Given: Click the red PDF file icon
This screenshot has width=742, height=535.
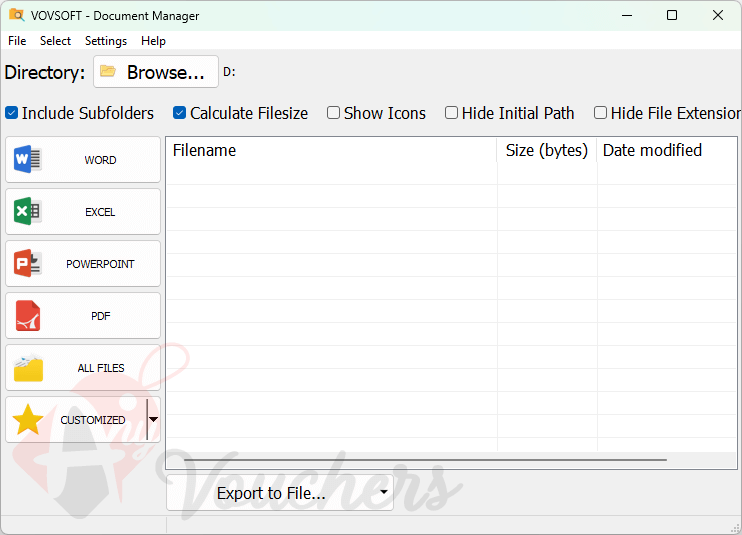Looking at the screenshot, I should [x=27, y=316].
